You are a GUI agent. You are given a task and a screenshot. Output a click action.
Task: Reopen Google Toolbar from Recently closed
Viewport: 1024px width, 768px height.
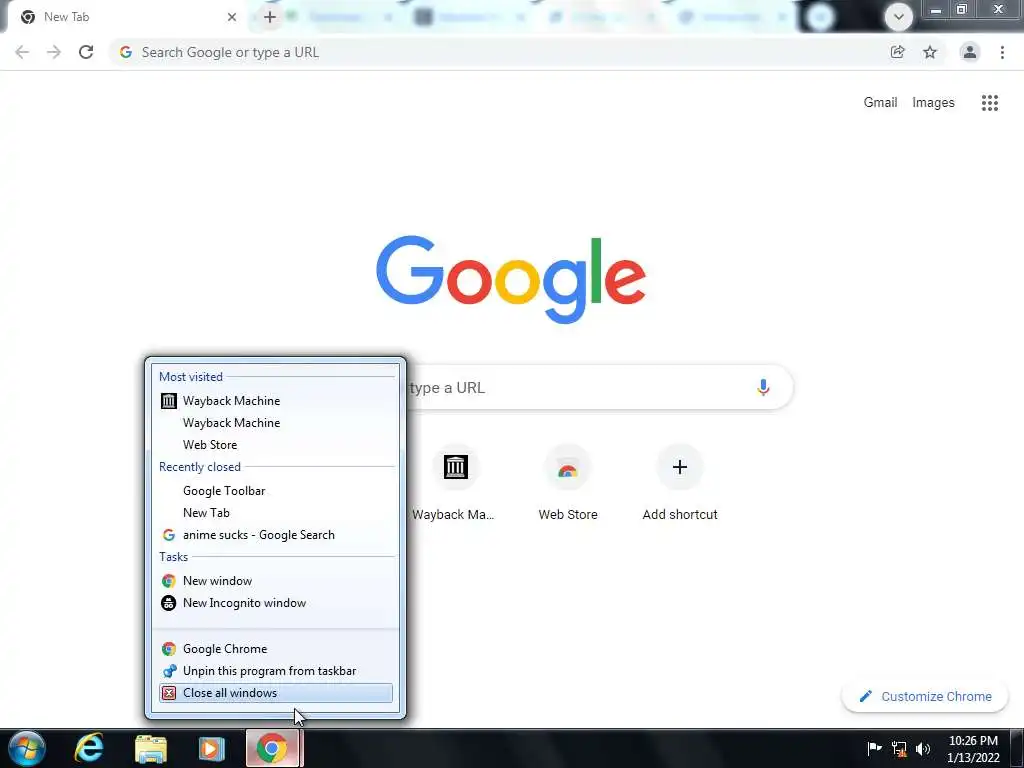point(276,490)
